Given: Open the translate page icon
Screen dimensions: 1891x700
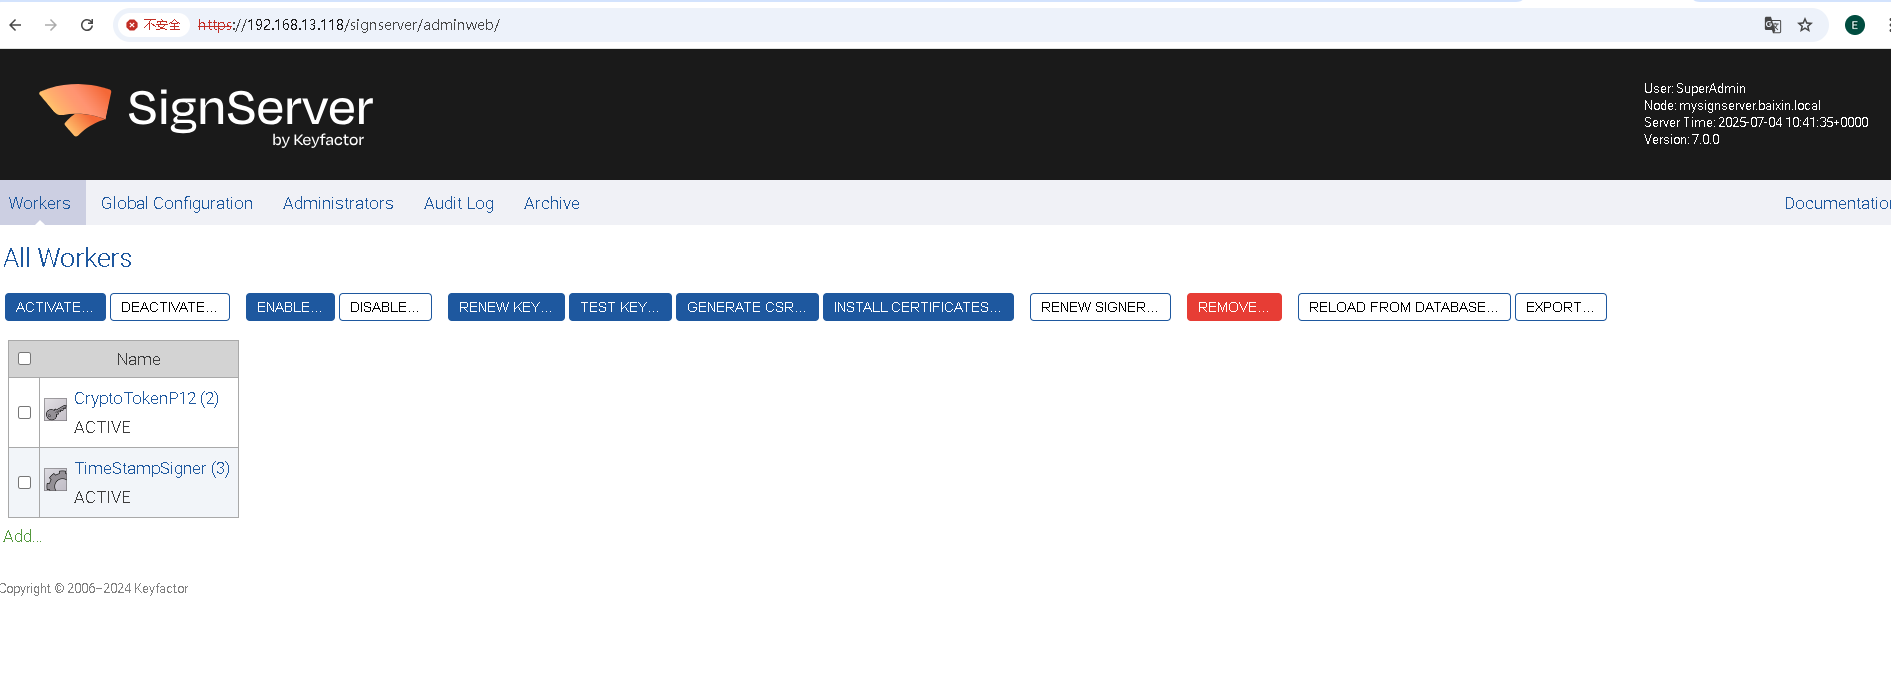Looking at the screenshot, I should pos(1772,25).
